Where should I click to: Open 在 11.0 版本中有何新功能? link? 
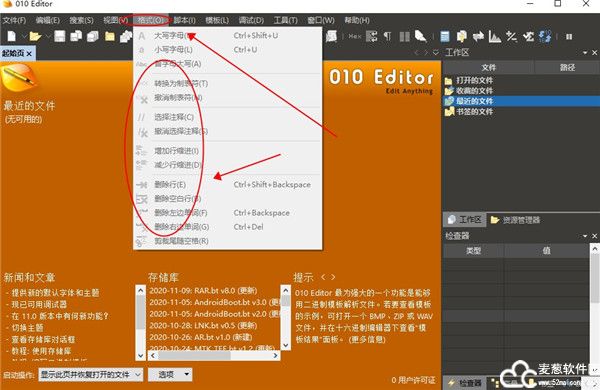click(60, 316)
